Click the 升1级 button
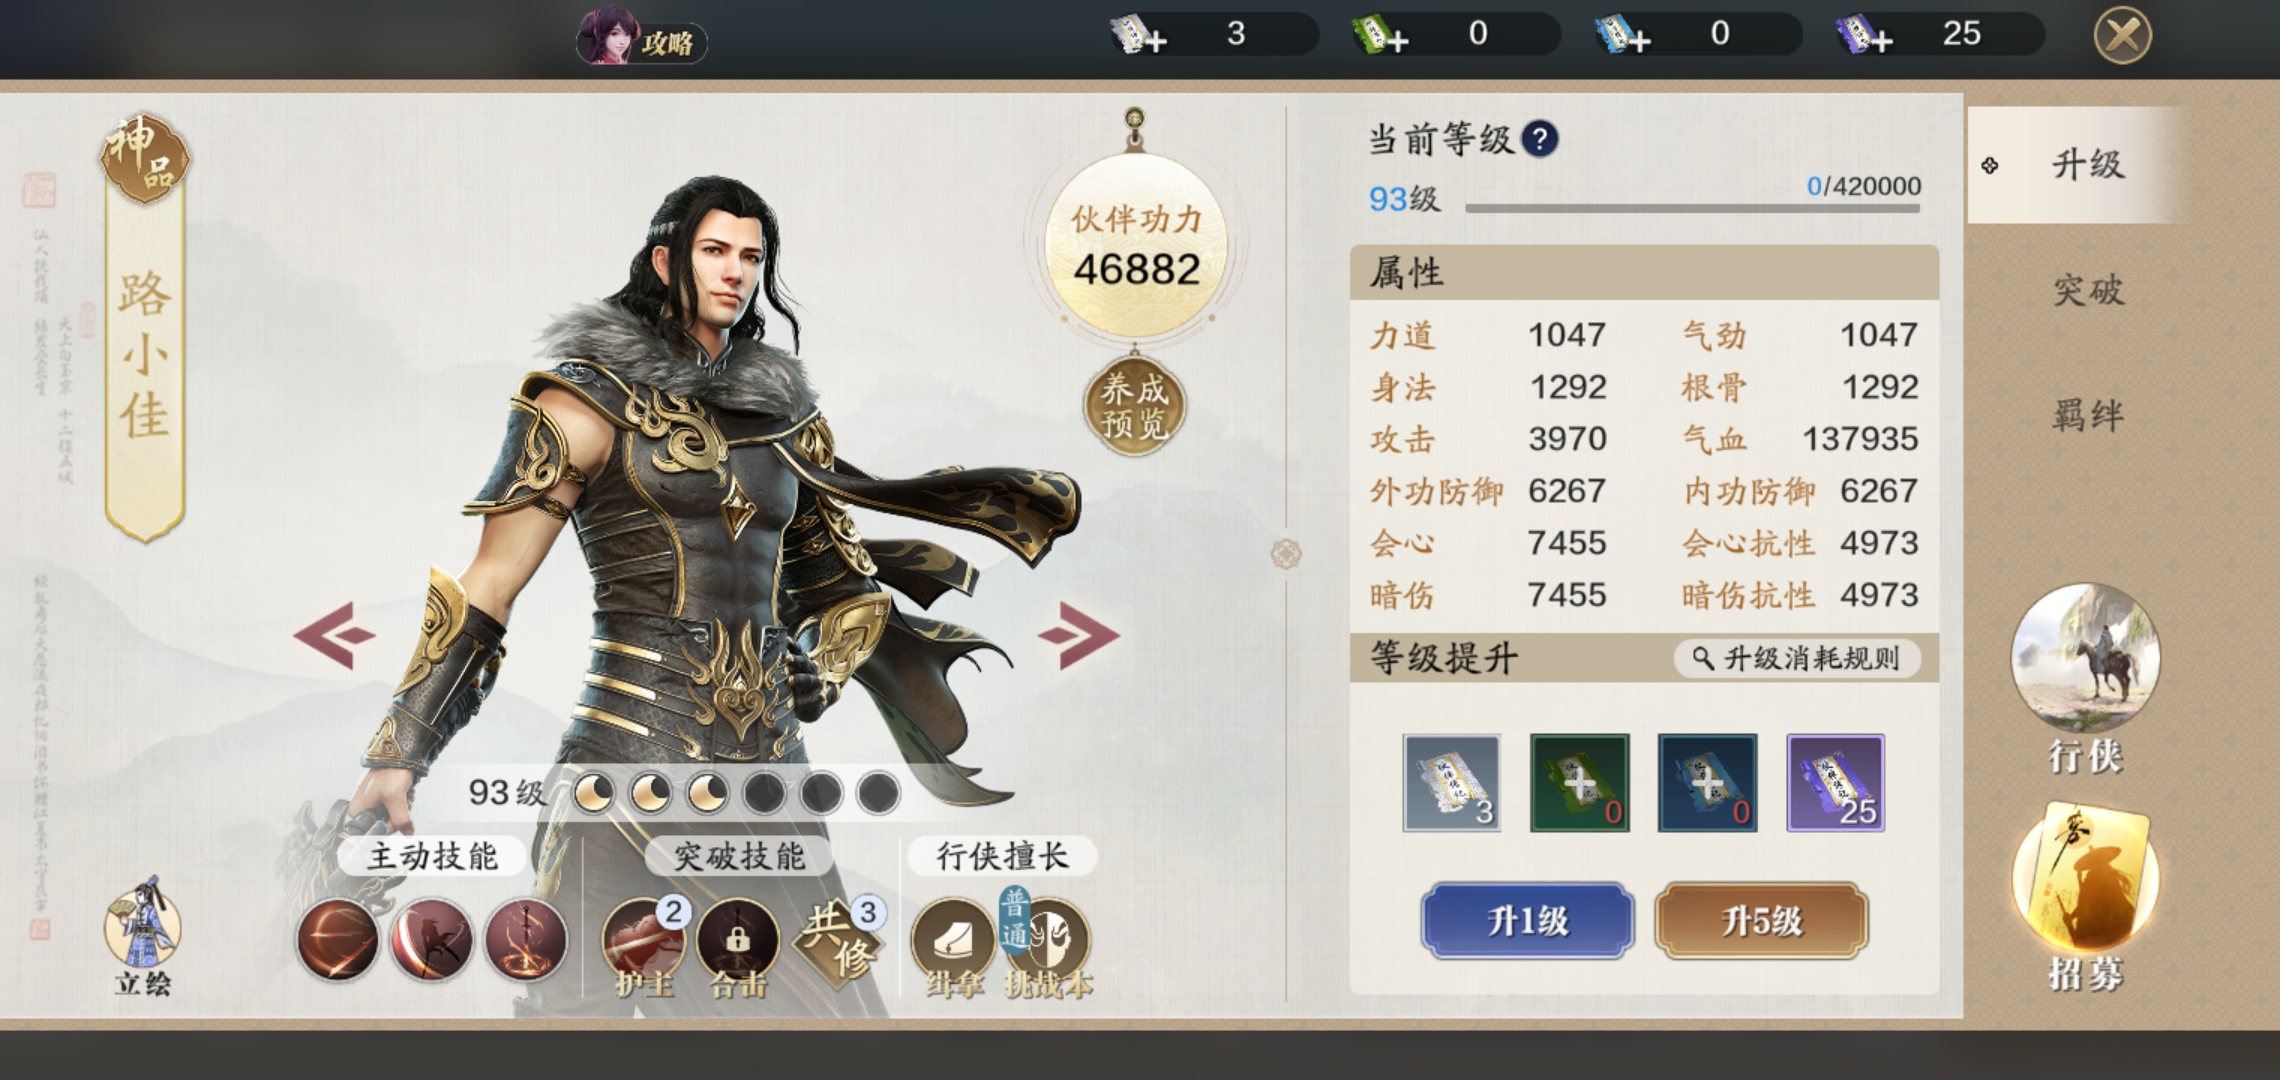The width and height of the screenshot is (2280, 1080). (x=1527, y=920)
